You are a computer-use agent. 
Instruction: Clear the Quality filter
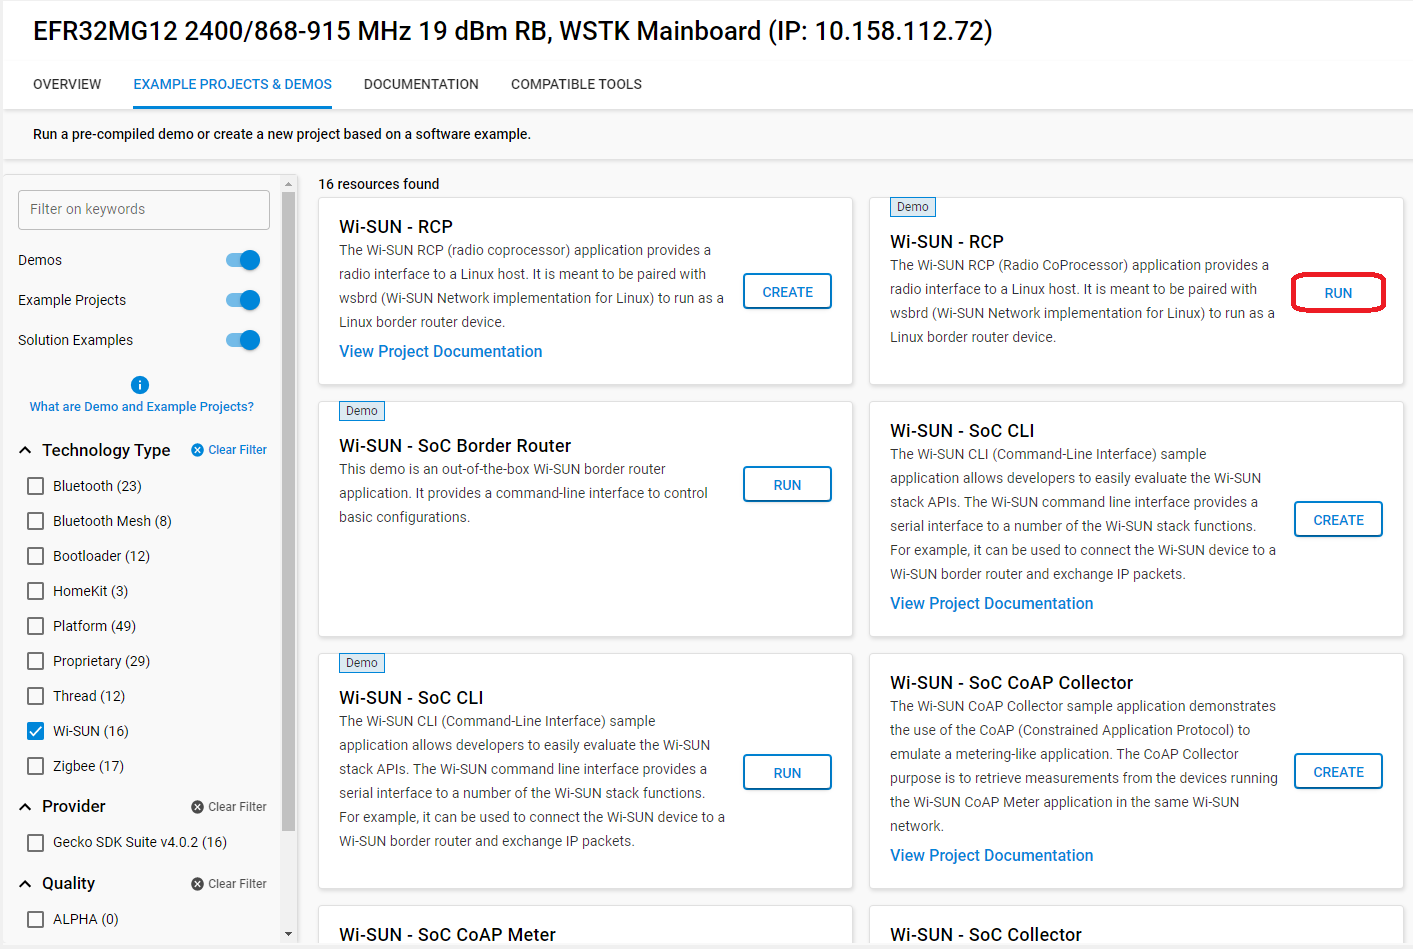tap(228, 883)
